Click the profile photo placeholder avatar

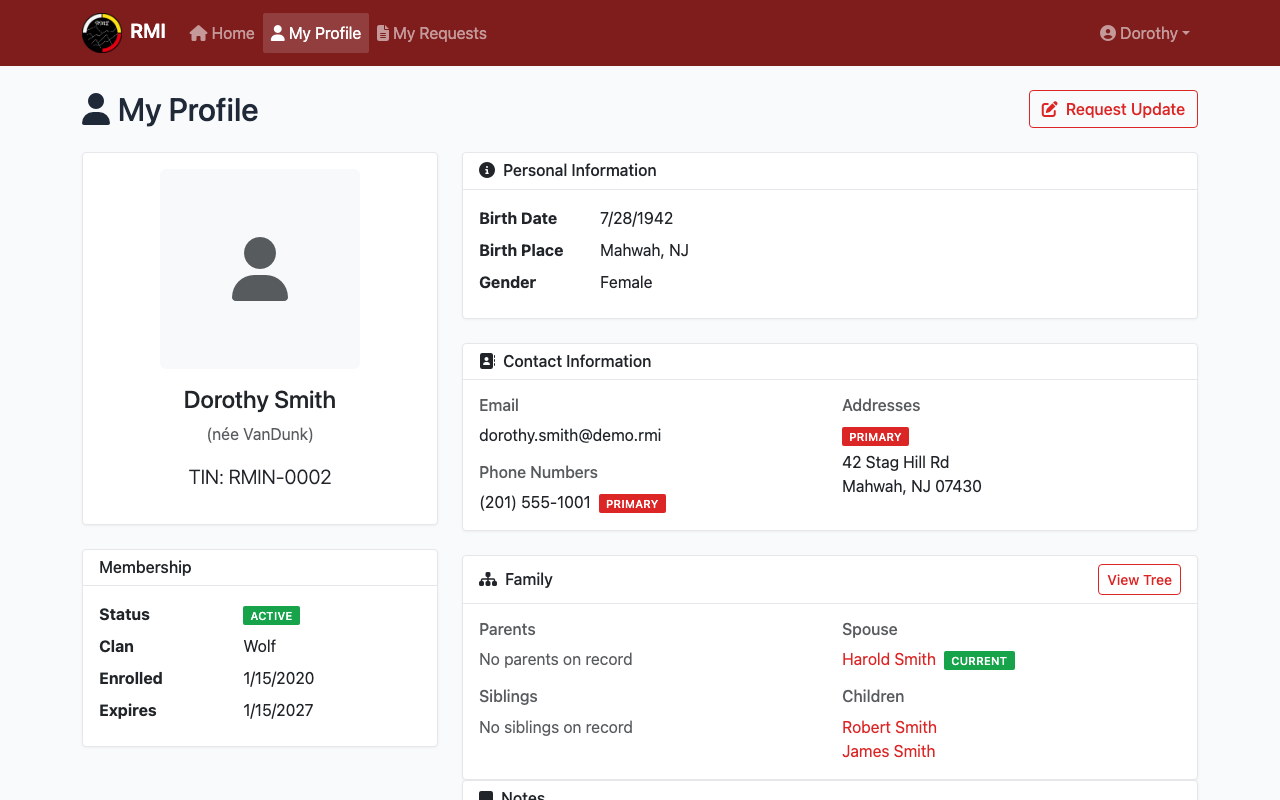point(260,269)
